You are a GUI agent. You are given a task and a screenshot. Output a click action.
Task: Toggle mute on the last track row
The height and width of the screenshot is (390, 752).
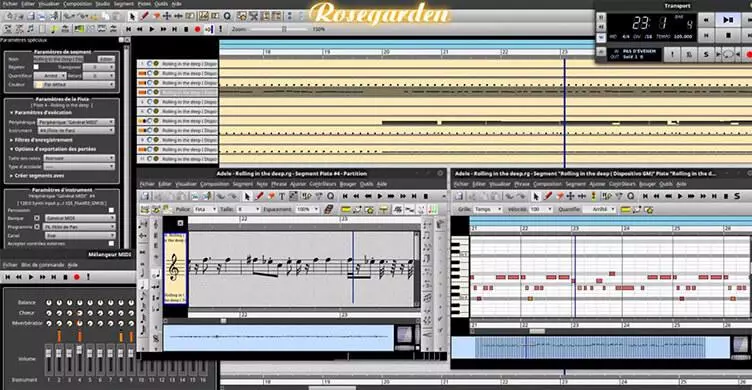click(149, 159)
